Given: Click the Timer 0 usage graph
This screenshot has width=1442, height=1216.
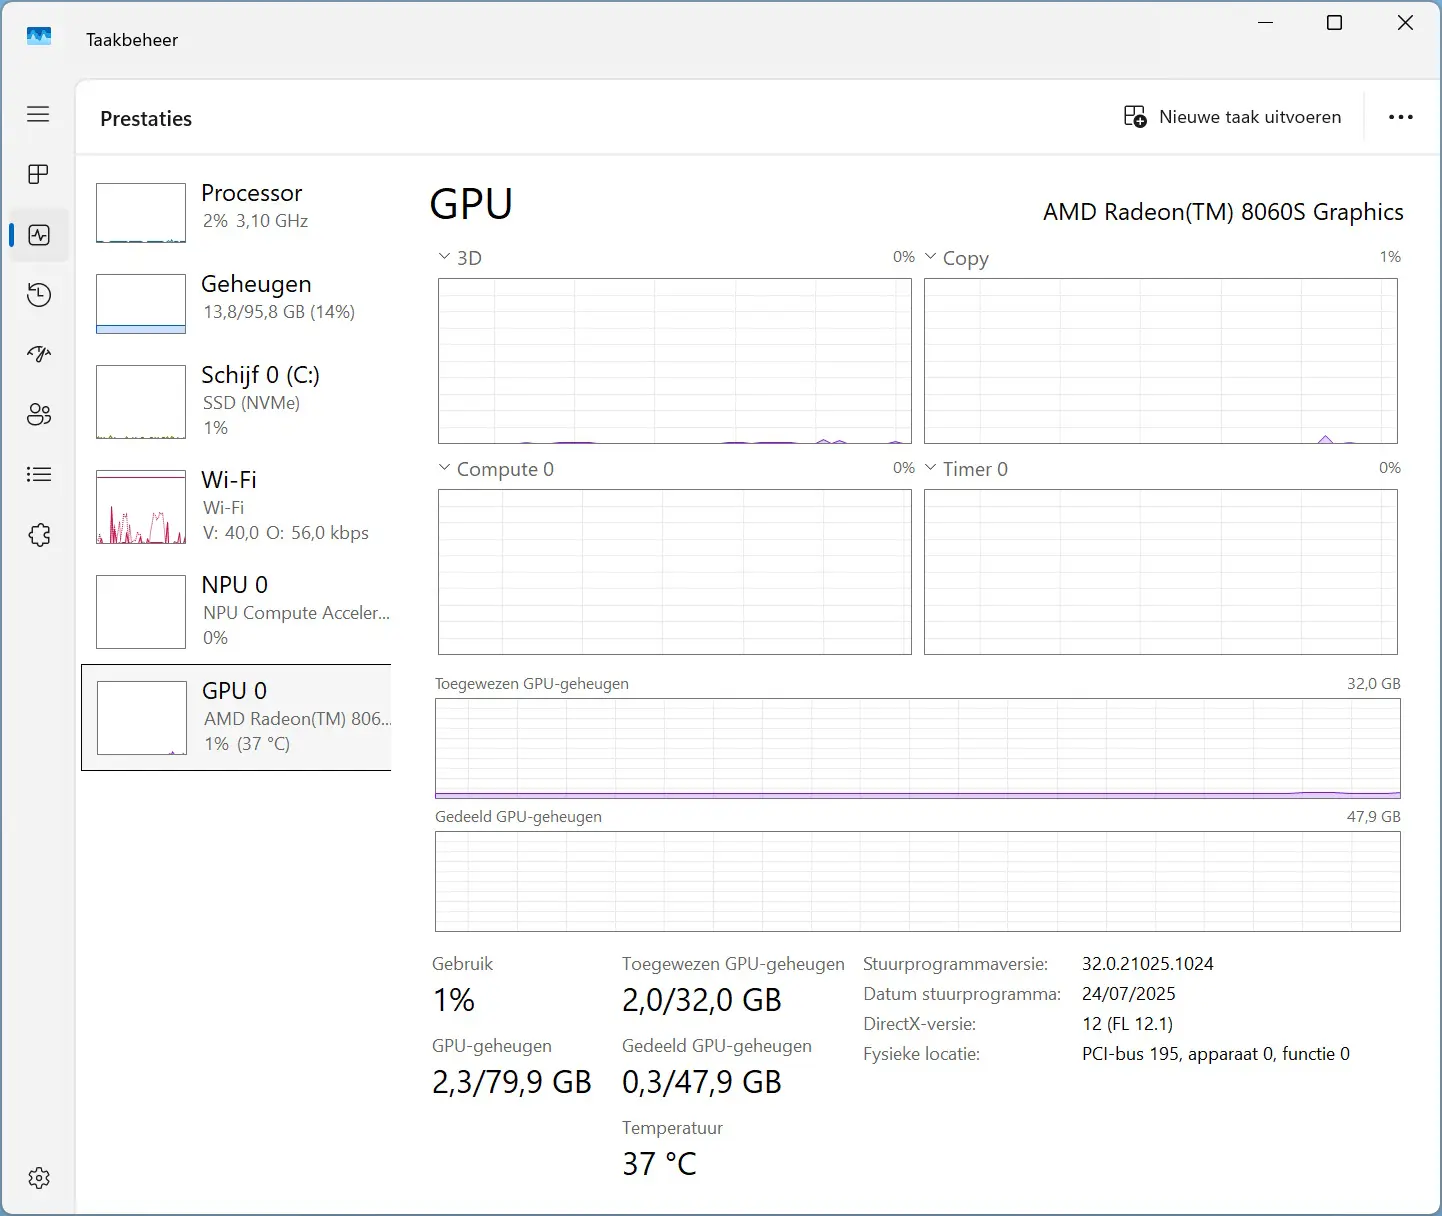Looking at the screenshot, I should tap(1161, 572).
